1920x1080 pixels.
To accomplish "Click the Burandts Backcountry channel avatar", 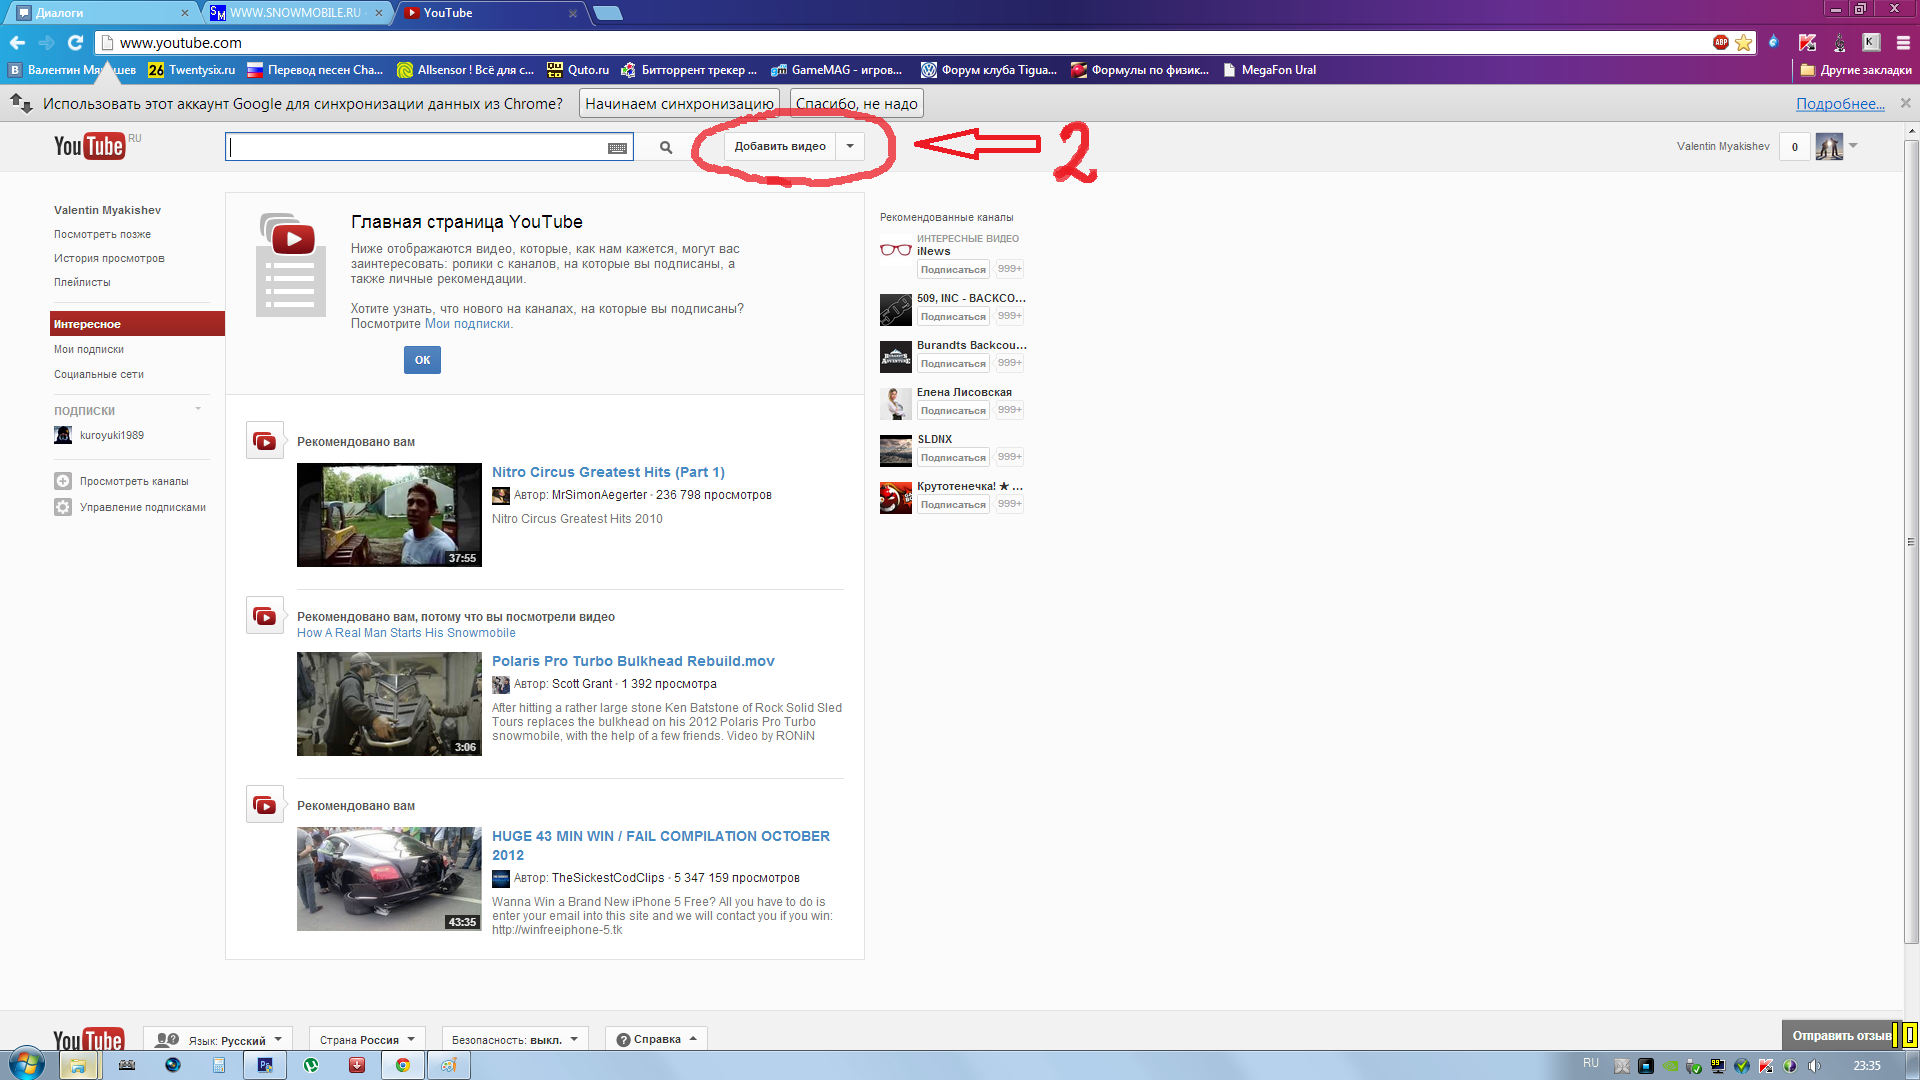I will [896, 357].
